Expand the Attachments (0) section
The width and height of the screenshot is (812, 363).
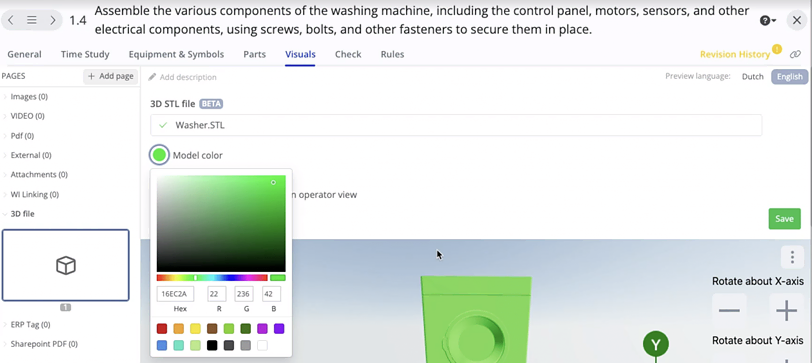tap(39, 175)
